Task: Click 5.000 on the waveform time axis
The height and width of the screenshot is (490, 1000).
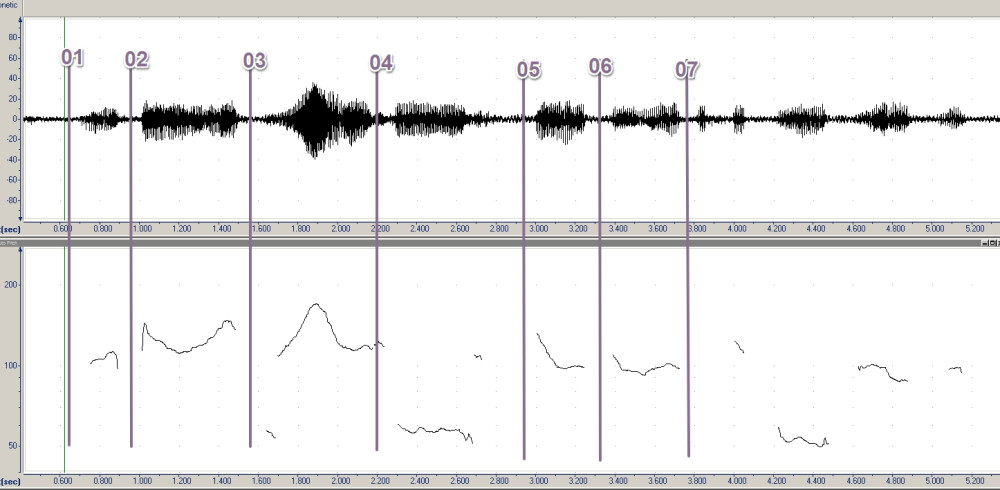Action: tap(934, 228)
